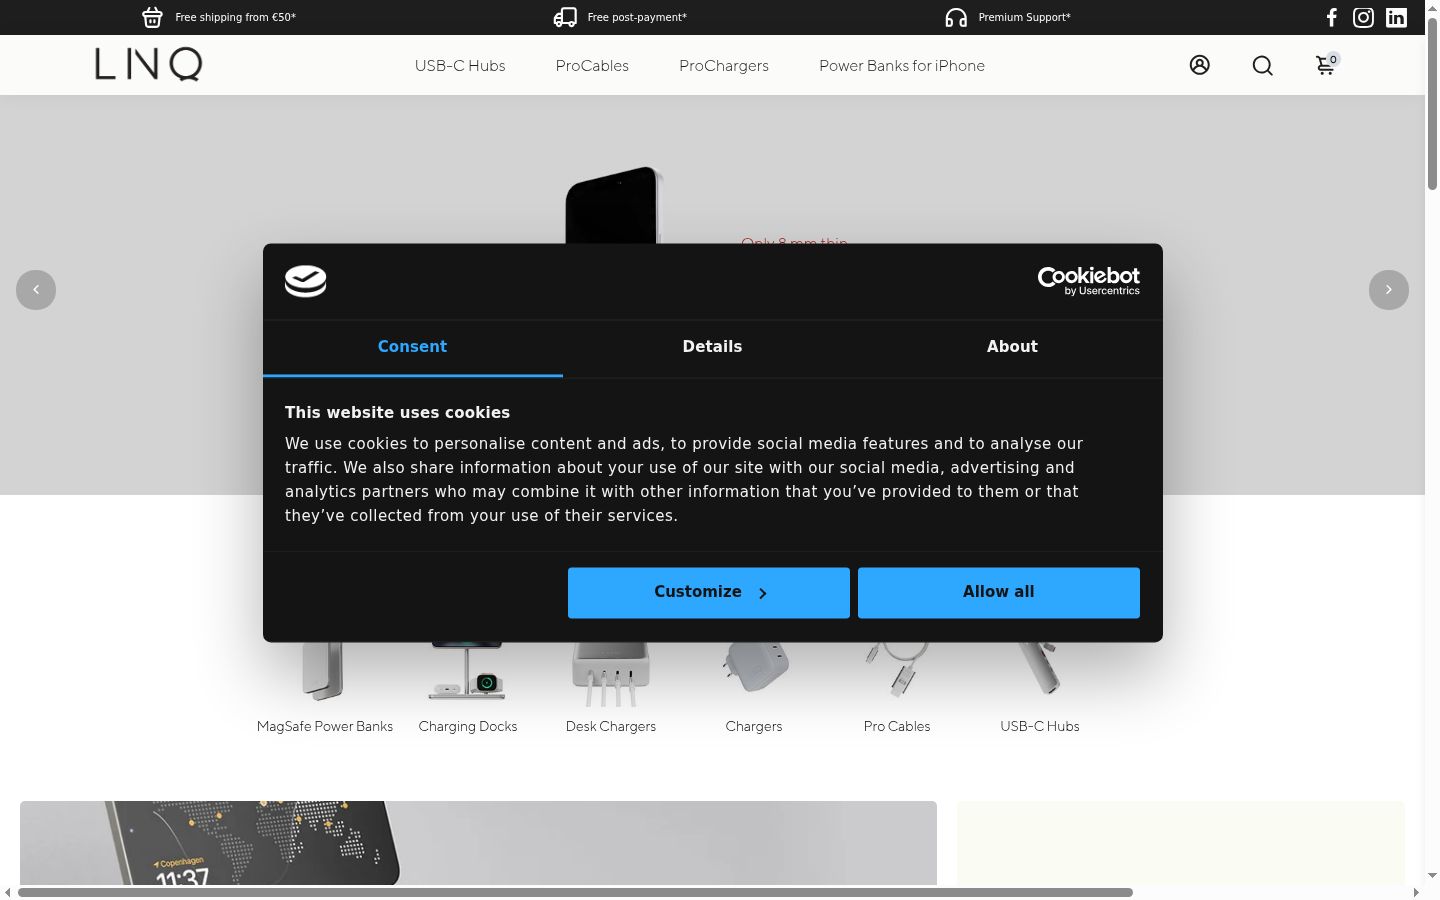
Task: Switch to the Consent tab
Action: coord(413,347)
